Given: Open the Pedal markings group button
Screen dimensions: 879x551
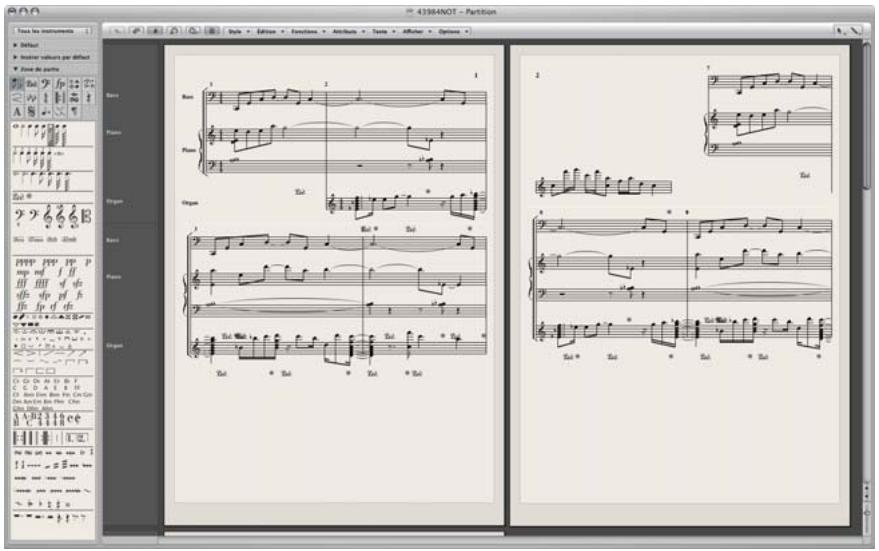Looking at the screenshot, I should (x=31, y=84).
